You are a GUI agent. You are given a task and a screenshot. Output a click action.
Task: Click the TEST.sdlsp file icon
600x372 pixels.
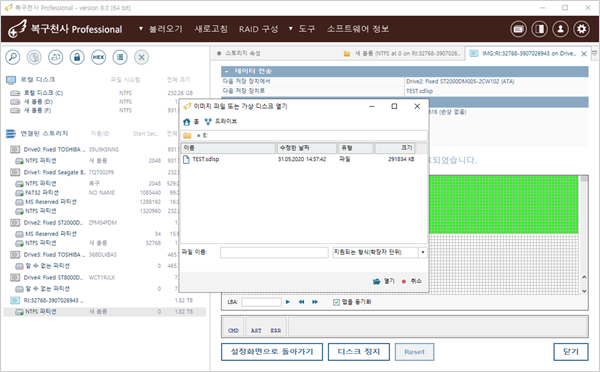(x=186, y=159)
